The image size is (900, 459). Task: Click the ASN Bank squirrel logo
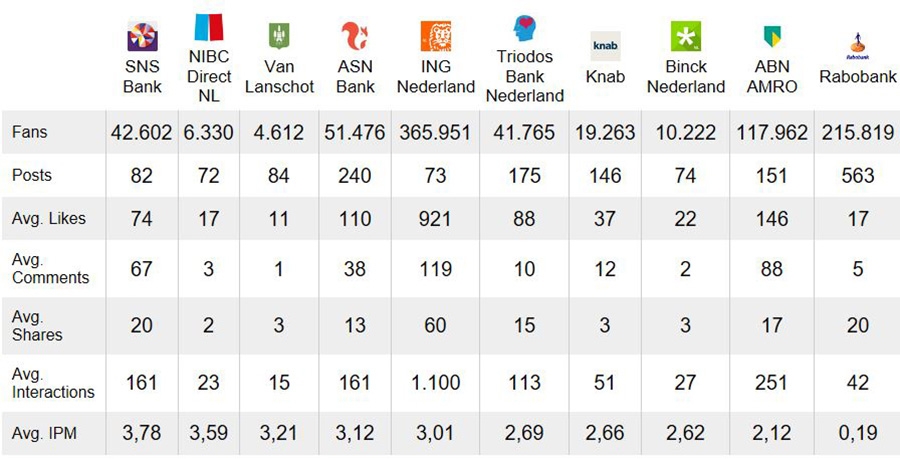(x=355, y=37)
